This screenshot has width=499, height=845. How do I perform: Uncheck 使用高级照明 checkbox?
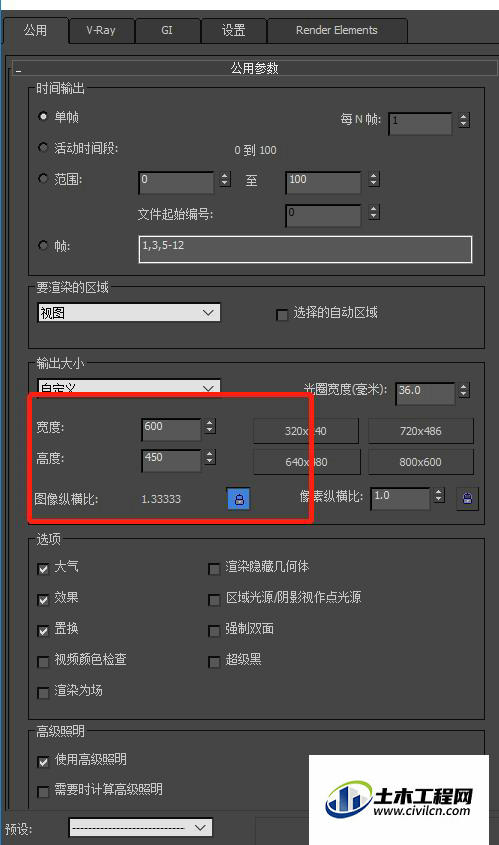click(43, 761)
